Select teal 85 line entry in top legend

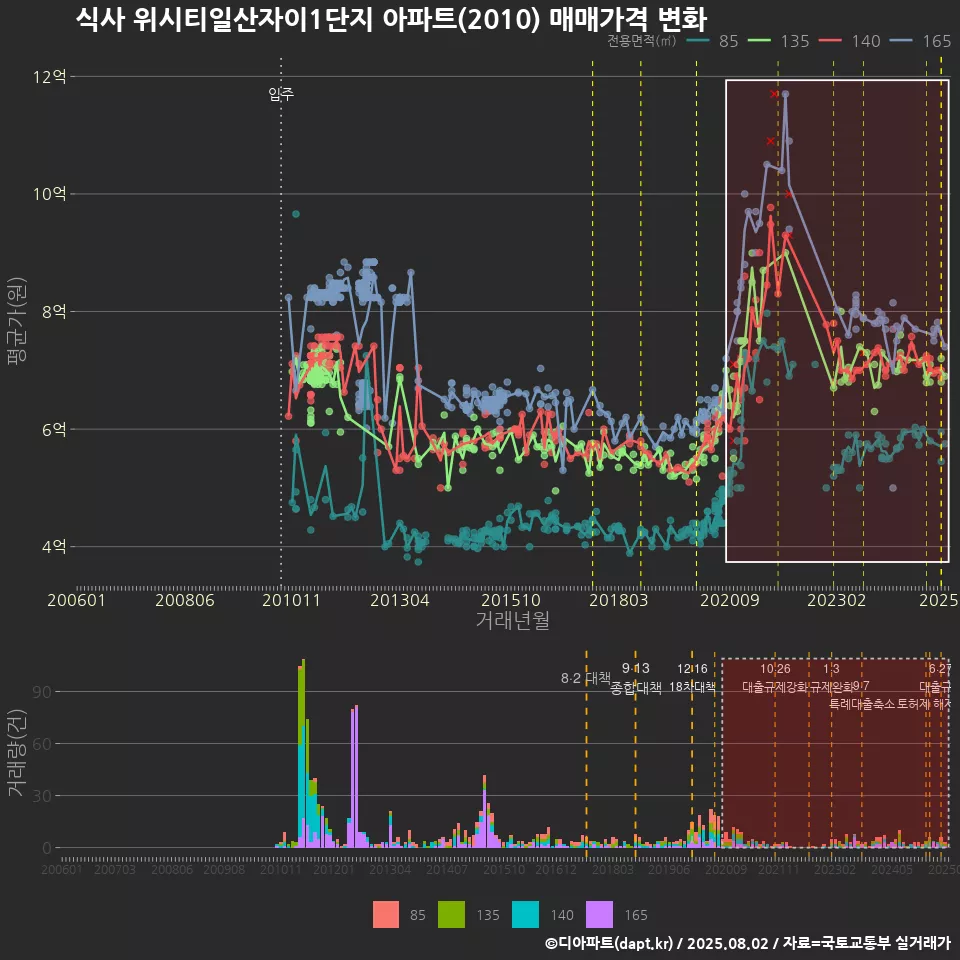(x=713, y=41)
